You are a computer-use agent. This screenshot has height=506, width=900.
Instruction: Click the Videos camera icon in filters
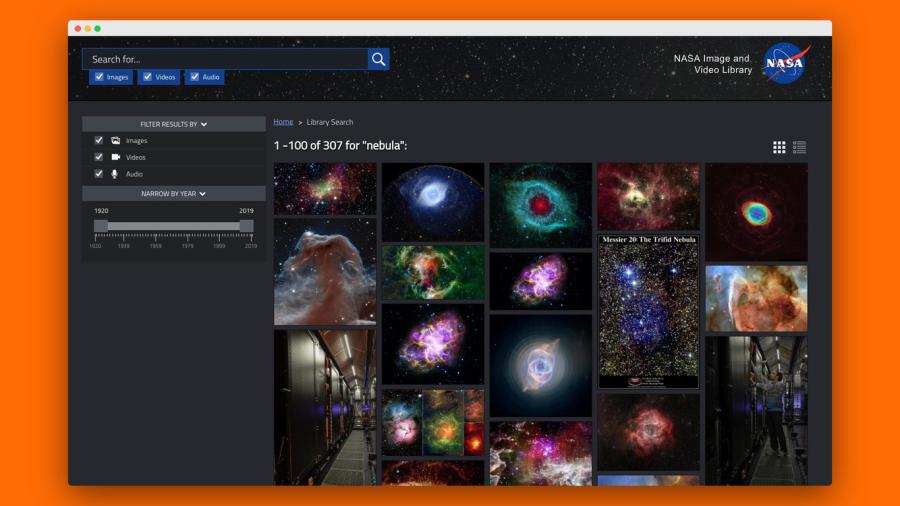pos(115,157)
